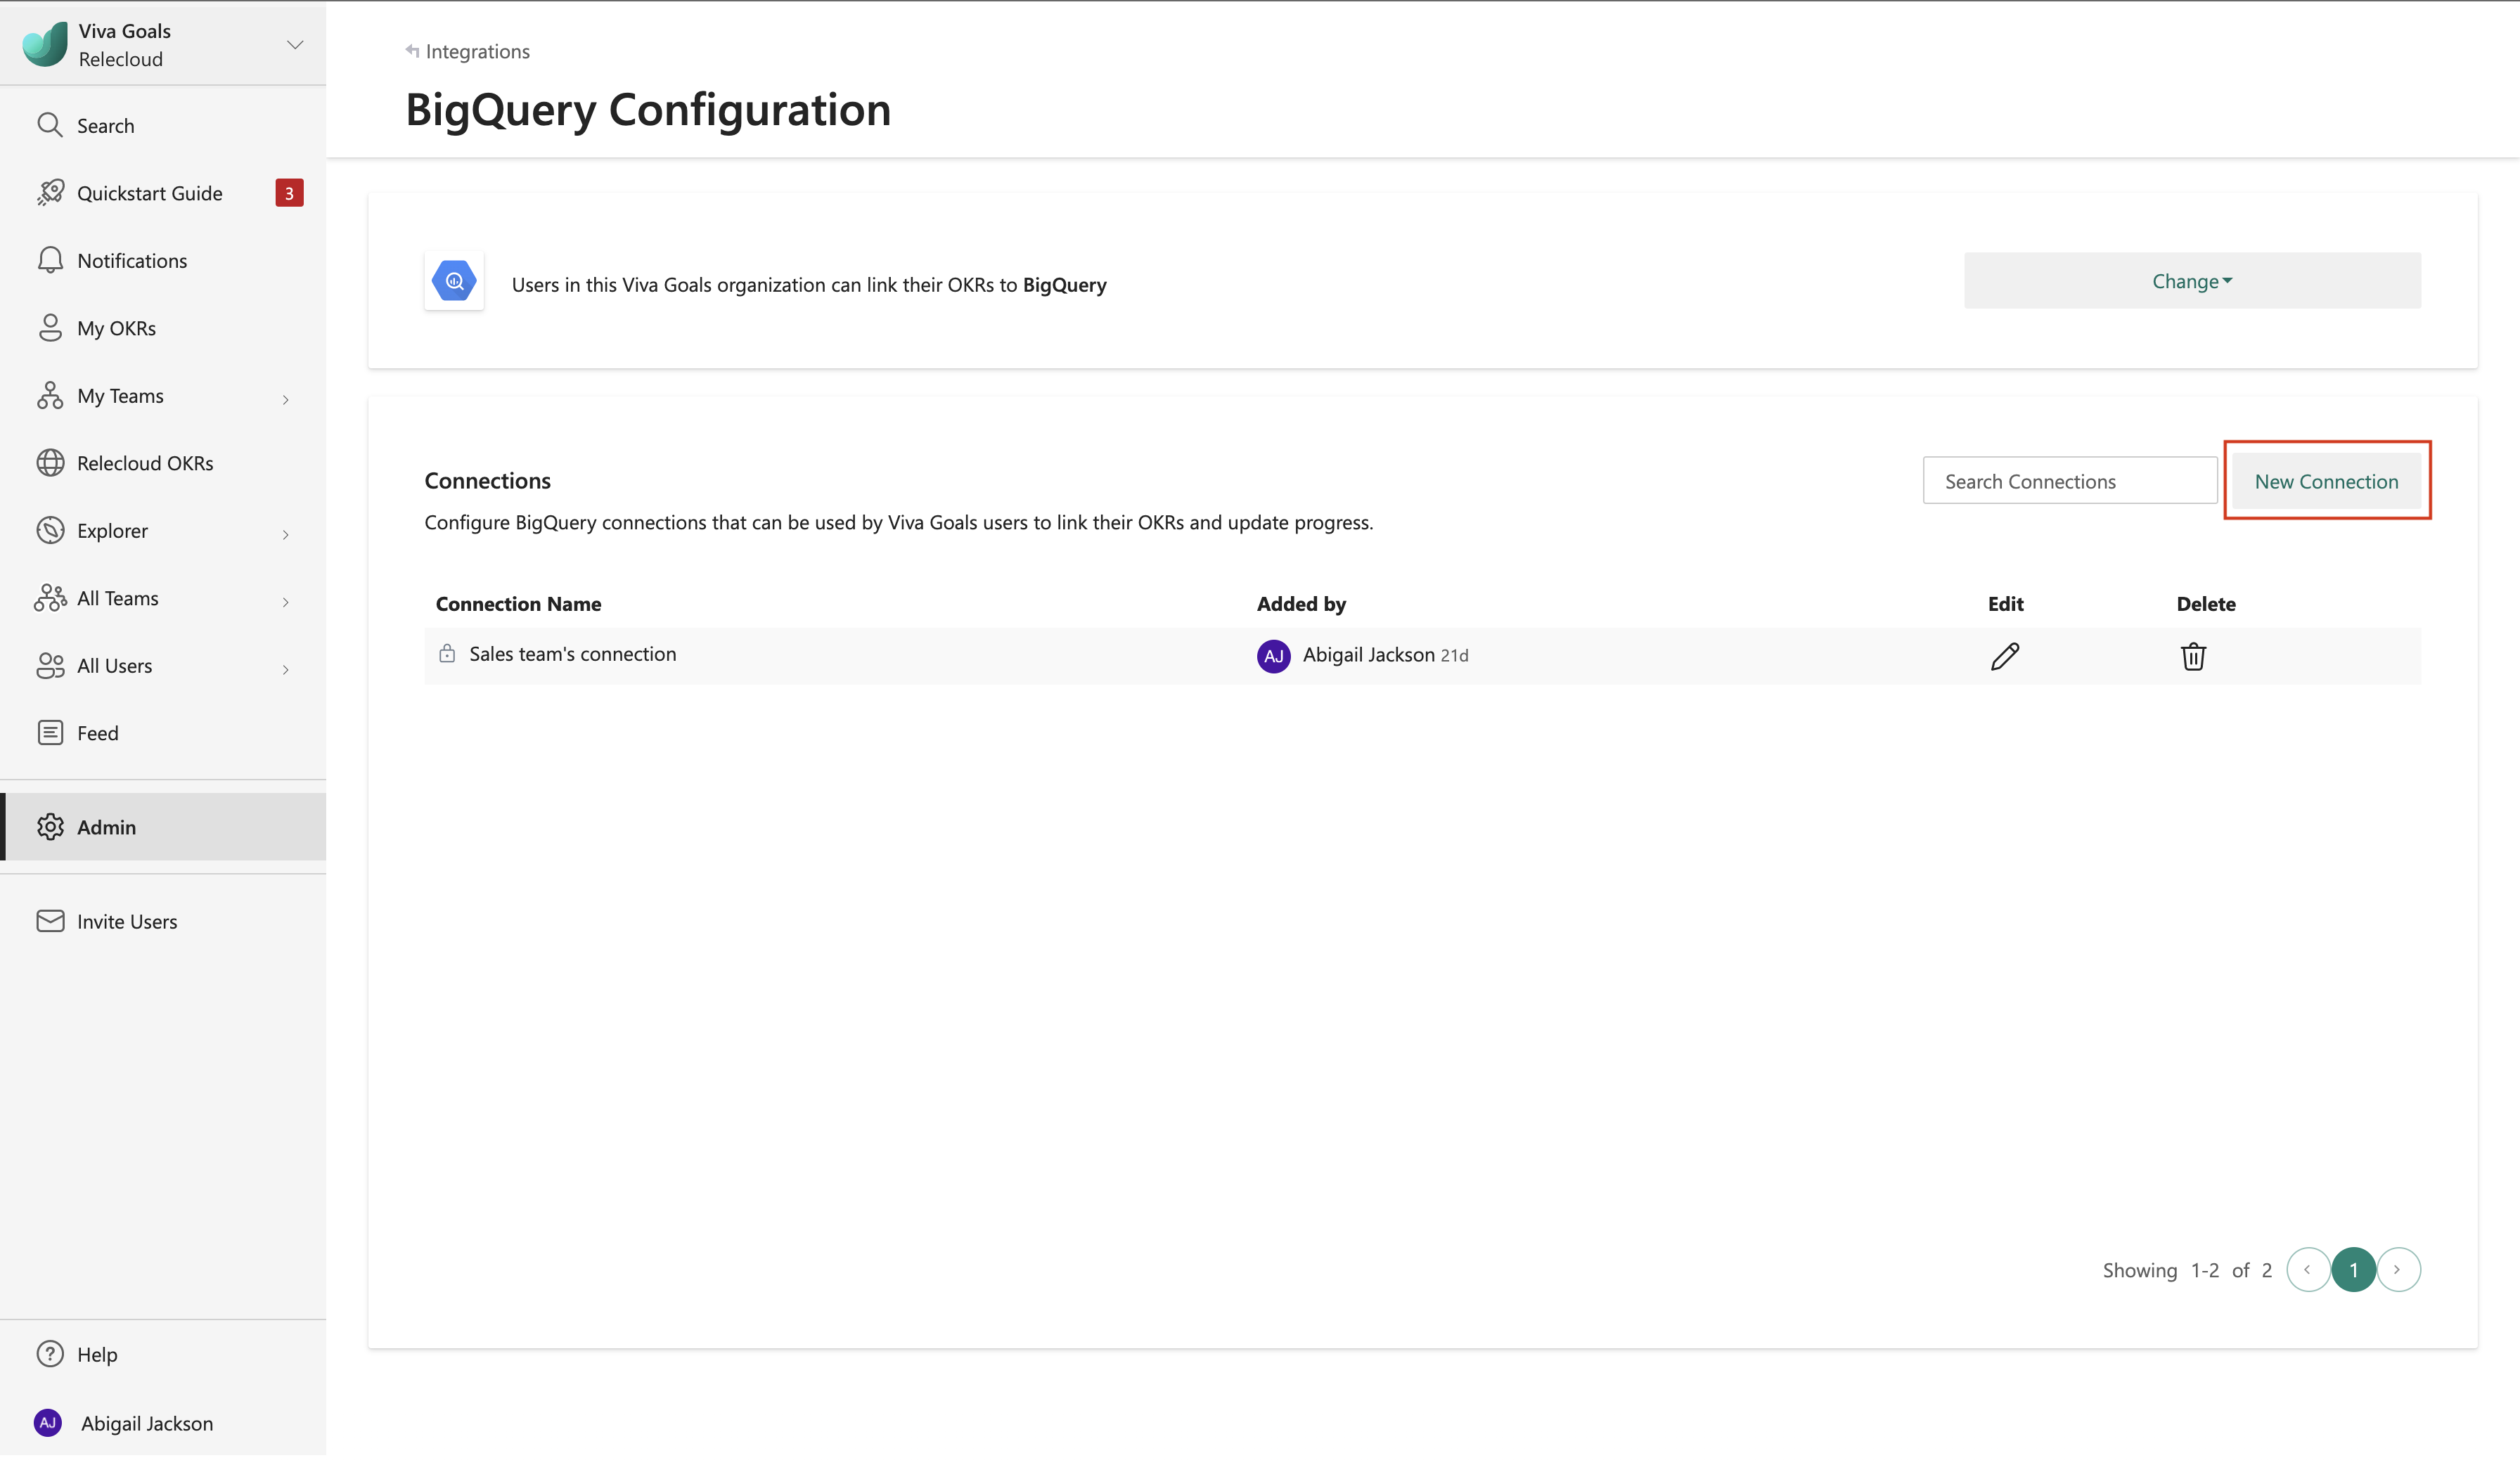The height and width of the screenshot is (1465, 2520).
Task: Click the New Connection button
Action: point(2325,481)
